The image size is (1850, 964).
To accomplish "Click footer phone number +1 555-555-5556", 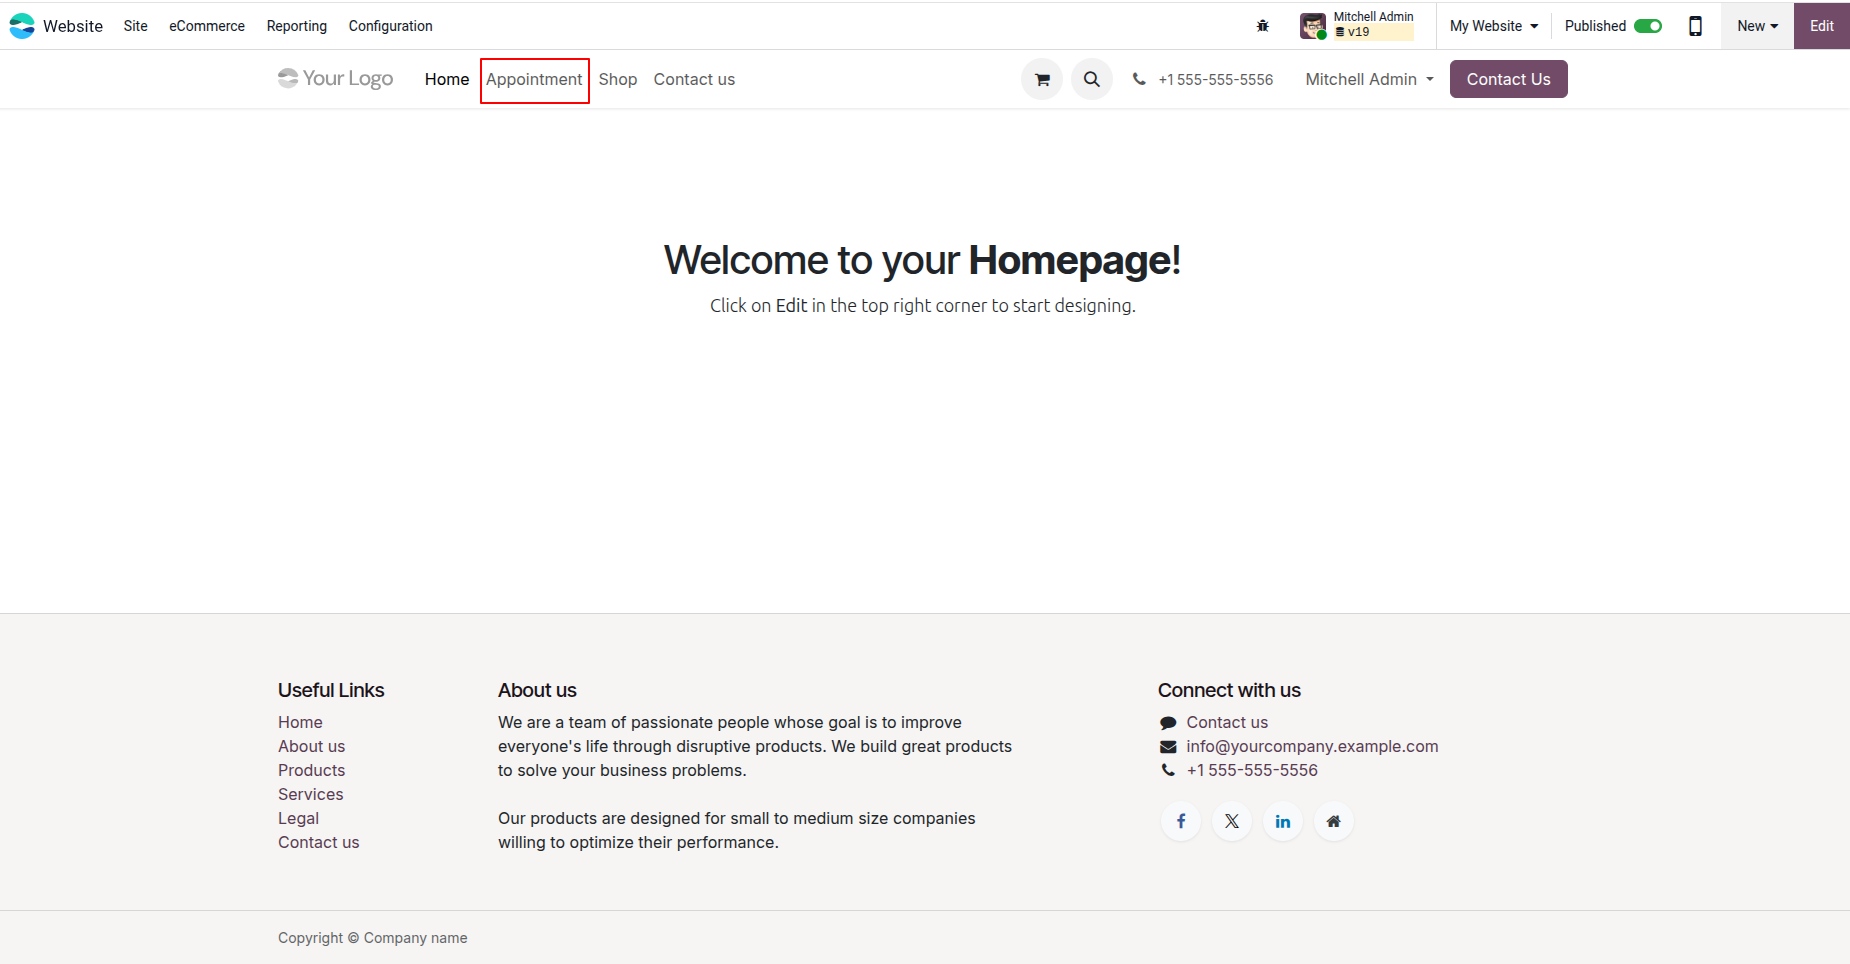I will 1252,770.
